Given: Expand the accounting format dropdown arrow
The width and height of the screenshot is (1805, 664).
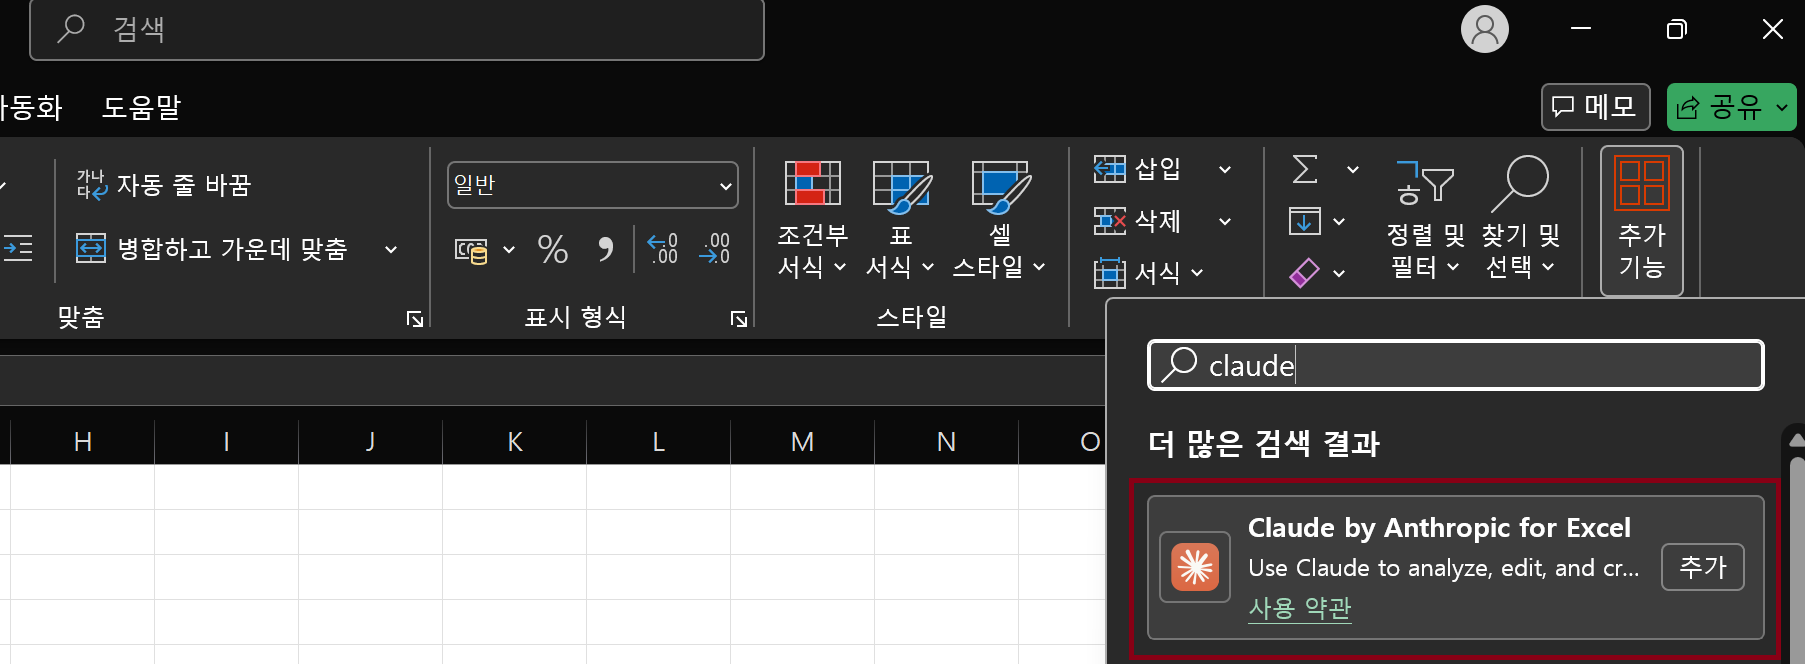Looking at the screenshot, I should [x=509, y=250].
